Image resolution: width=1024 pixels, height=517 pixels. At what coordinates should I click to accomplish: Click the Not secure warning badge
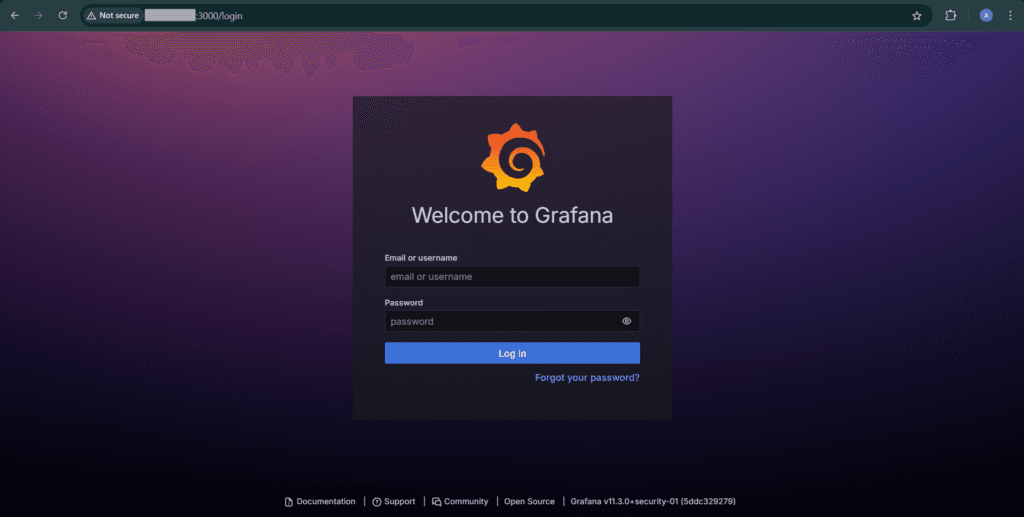point(113,16)
